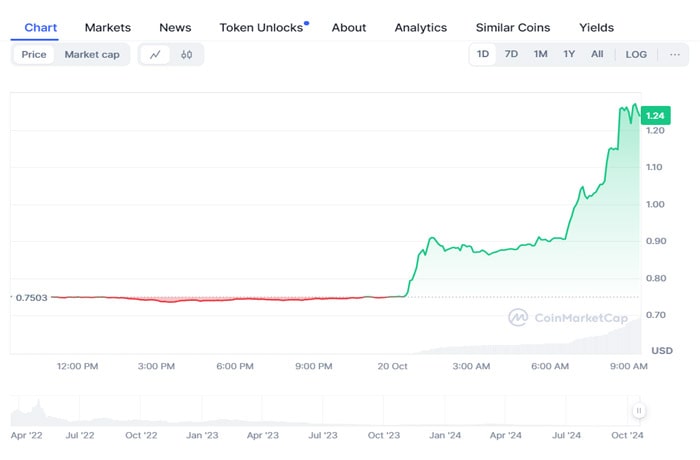The width and height of the screenshot is (700, 460).
Task: Select the 1M time range
Action: 540,54
